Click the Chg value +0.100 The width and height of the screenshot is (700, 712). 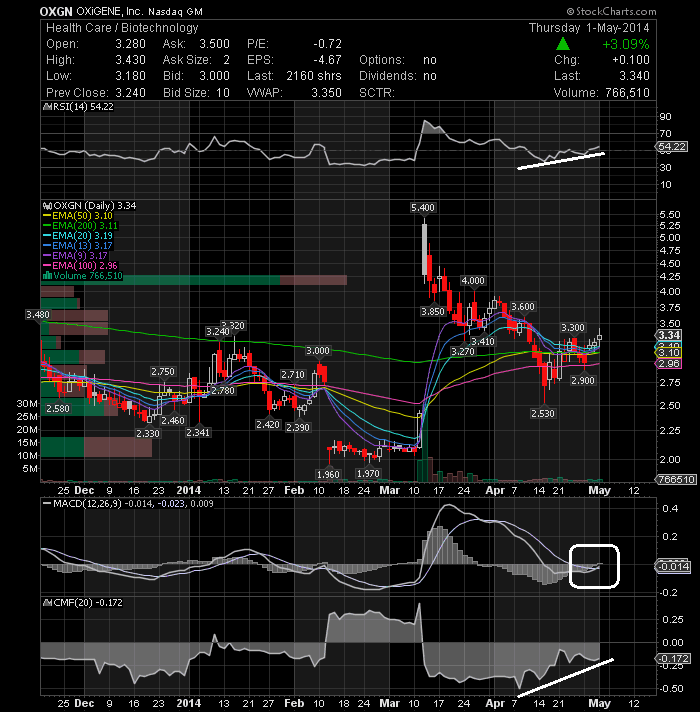pos(631,60)
